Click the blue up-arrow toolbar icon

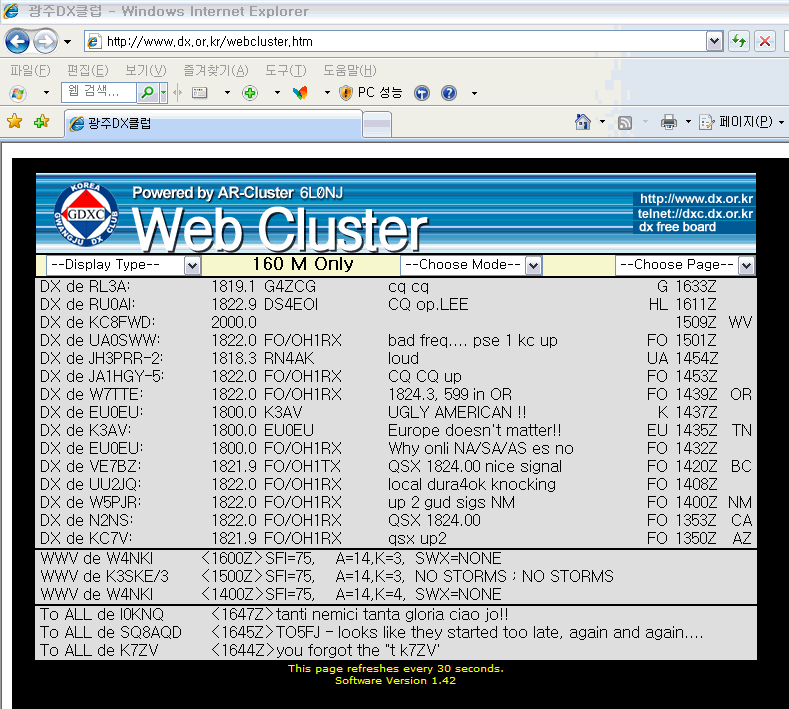coord(422,93)
